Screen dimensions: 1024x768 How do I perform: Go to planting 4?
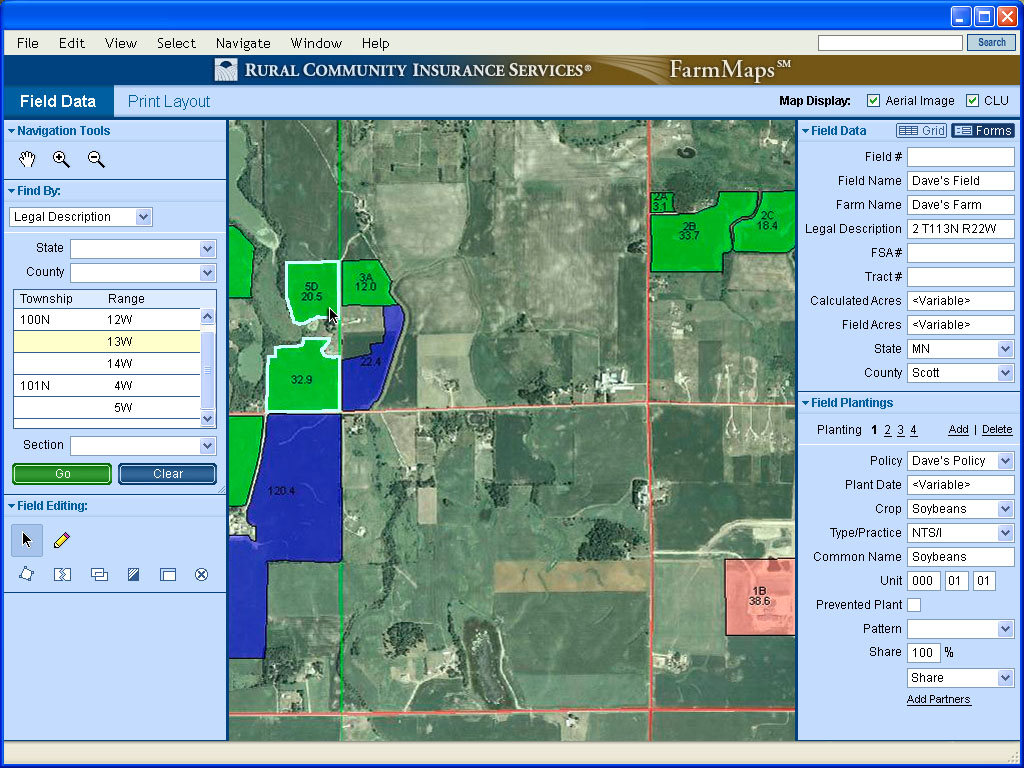click(x=913, y=430)
